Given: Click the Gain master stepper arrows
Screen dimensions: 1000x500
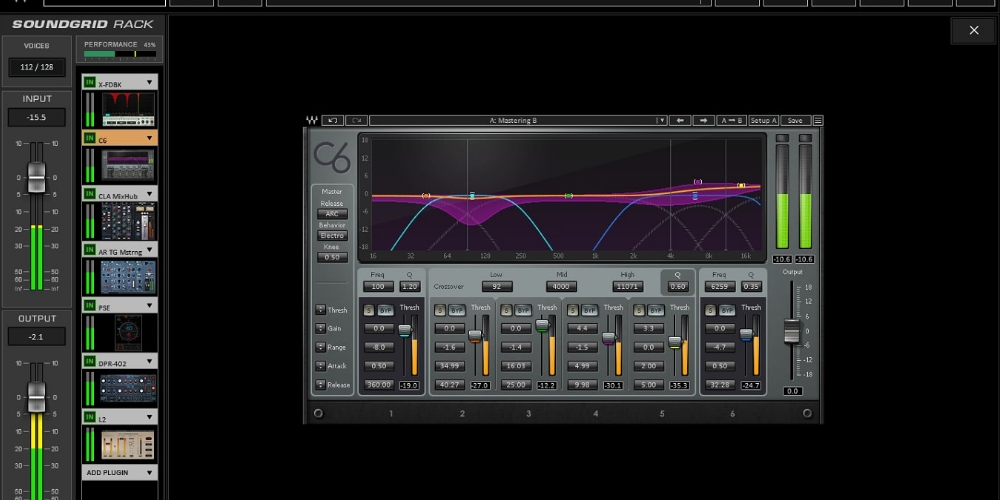Looking at the screenshot, I should point(320,328).
